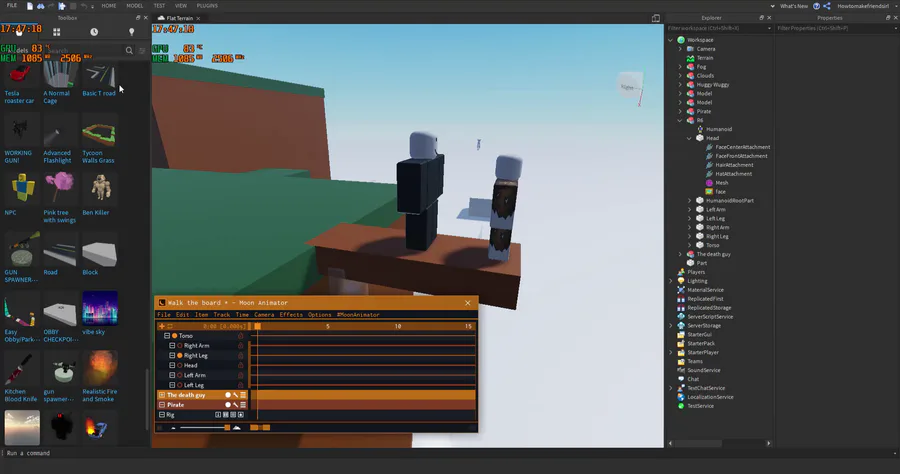The height and width of the screenshot is (474, 900).
Task: Click the Toolbox search input field
Action: [84, 50]
